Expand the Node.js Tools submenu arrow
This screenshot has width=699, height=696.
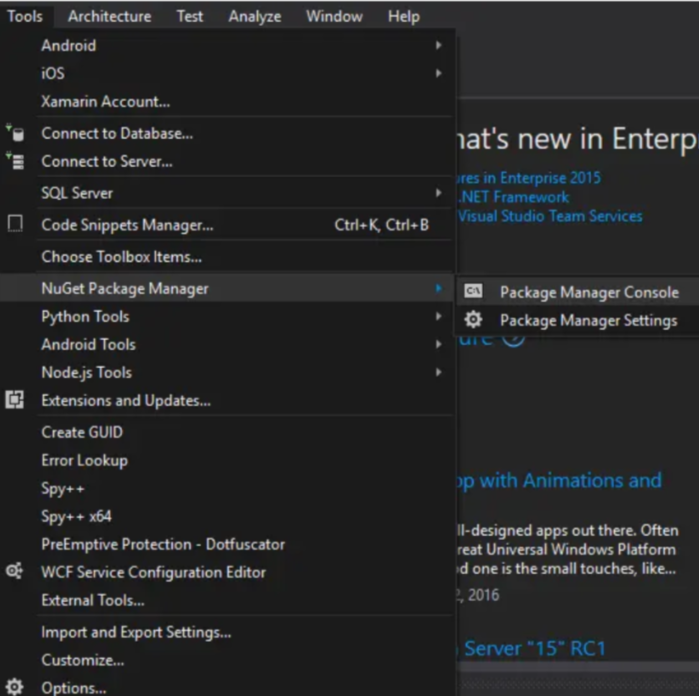pos(438,372)
